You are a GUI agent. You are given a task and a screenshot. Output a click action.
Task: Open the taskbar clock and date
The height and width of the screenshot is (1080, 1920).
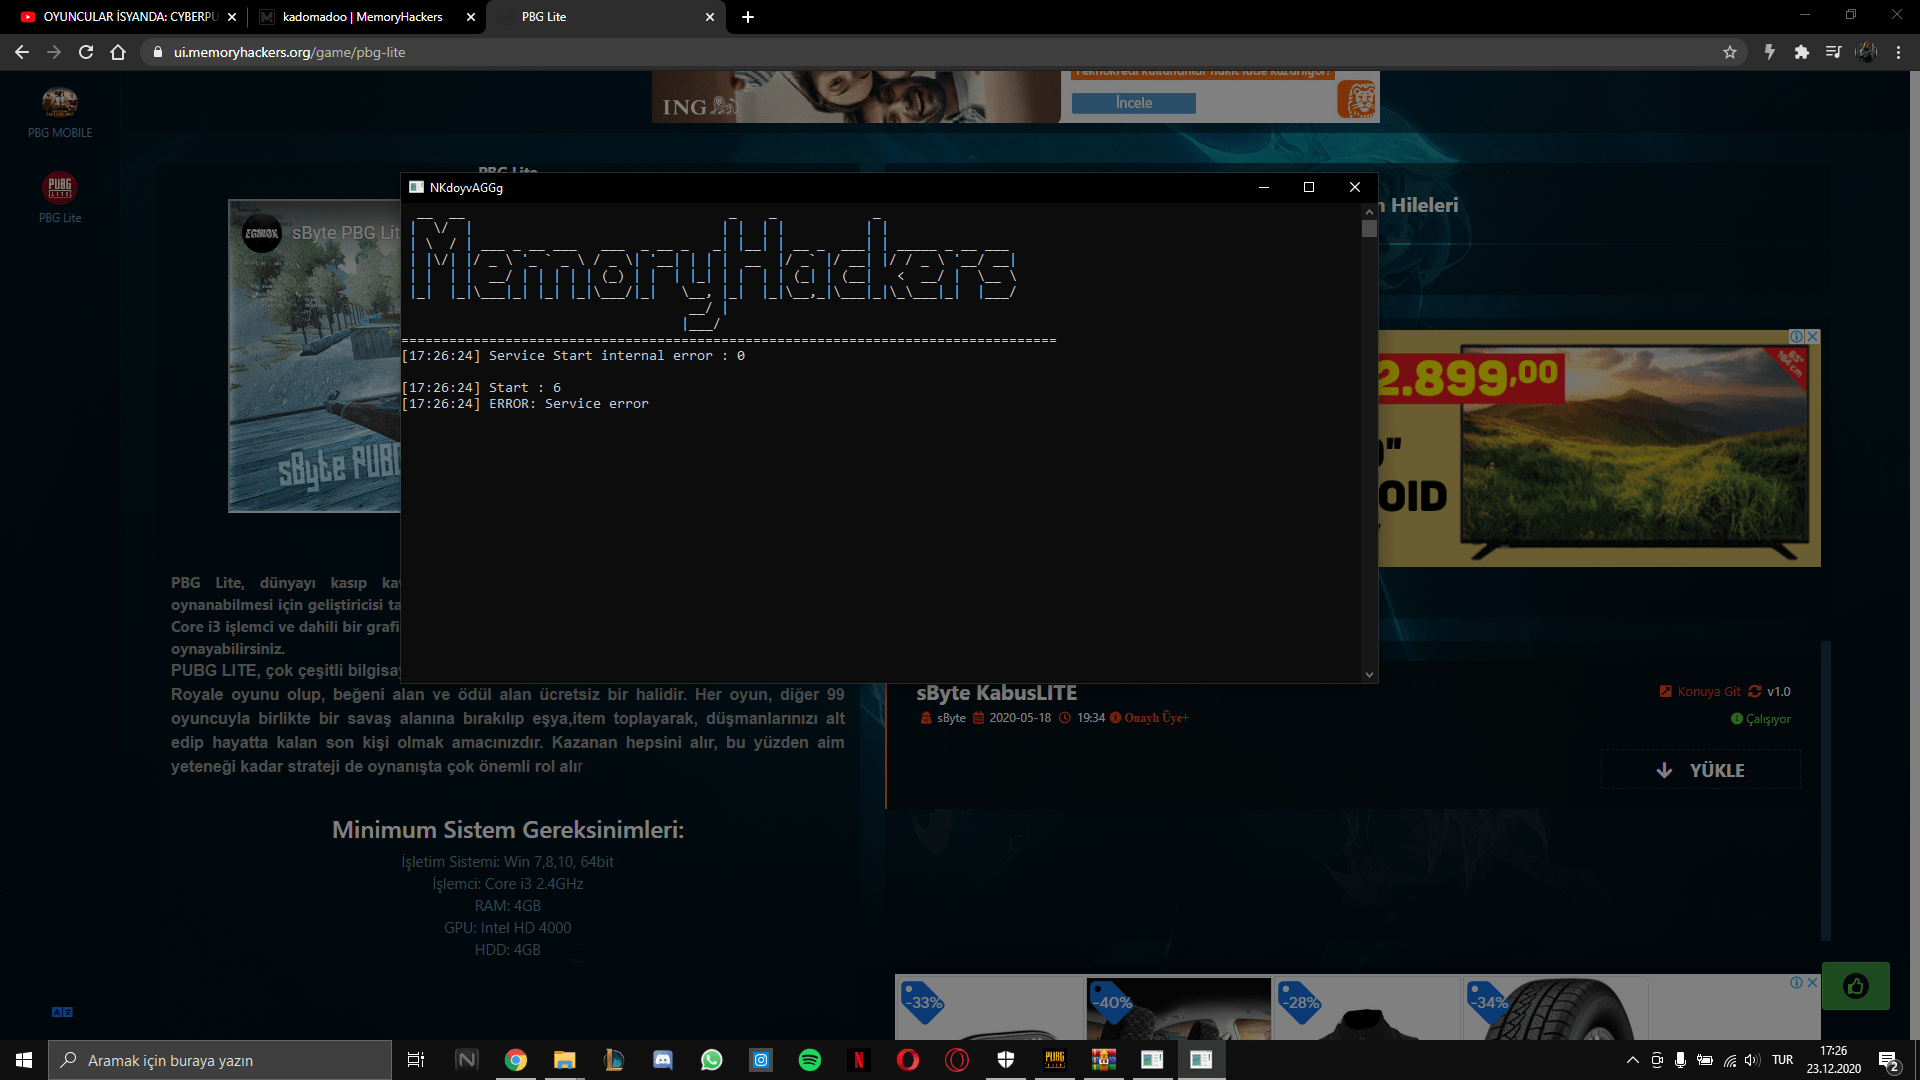[1833, 1060]
